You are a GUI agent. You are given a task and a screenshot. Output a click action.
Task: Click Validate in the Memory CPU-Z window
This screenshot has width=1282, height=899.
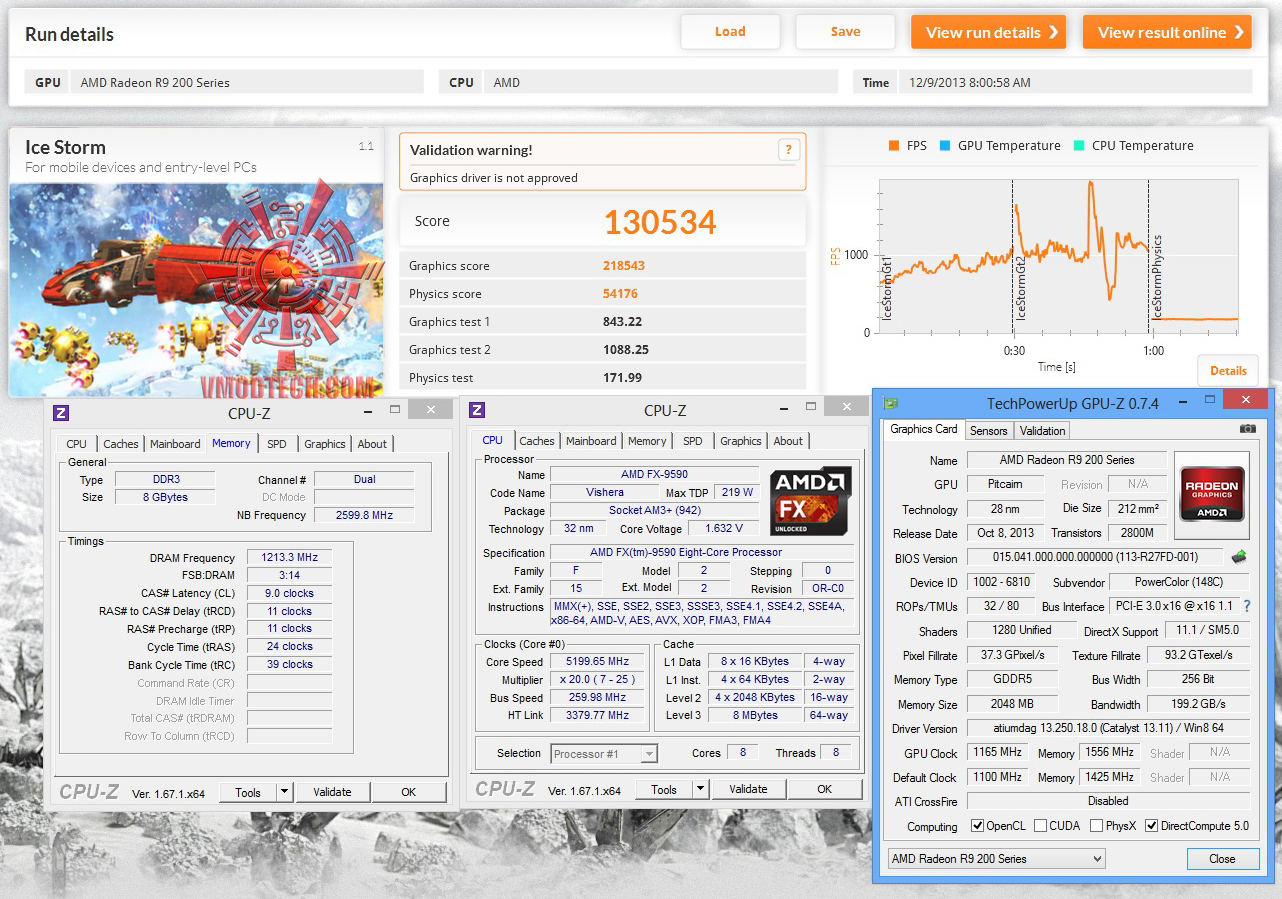coord(332,792)
